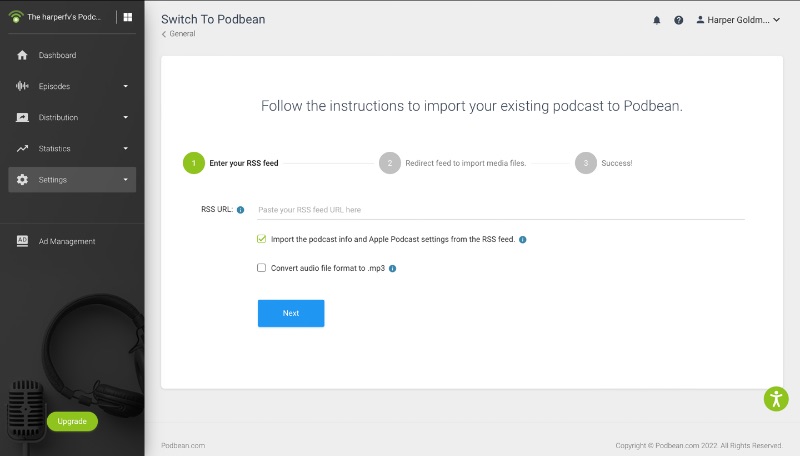Click info icon beside Import podcast info option

click(522, 239)
